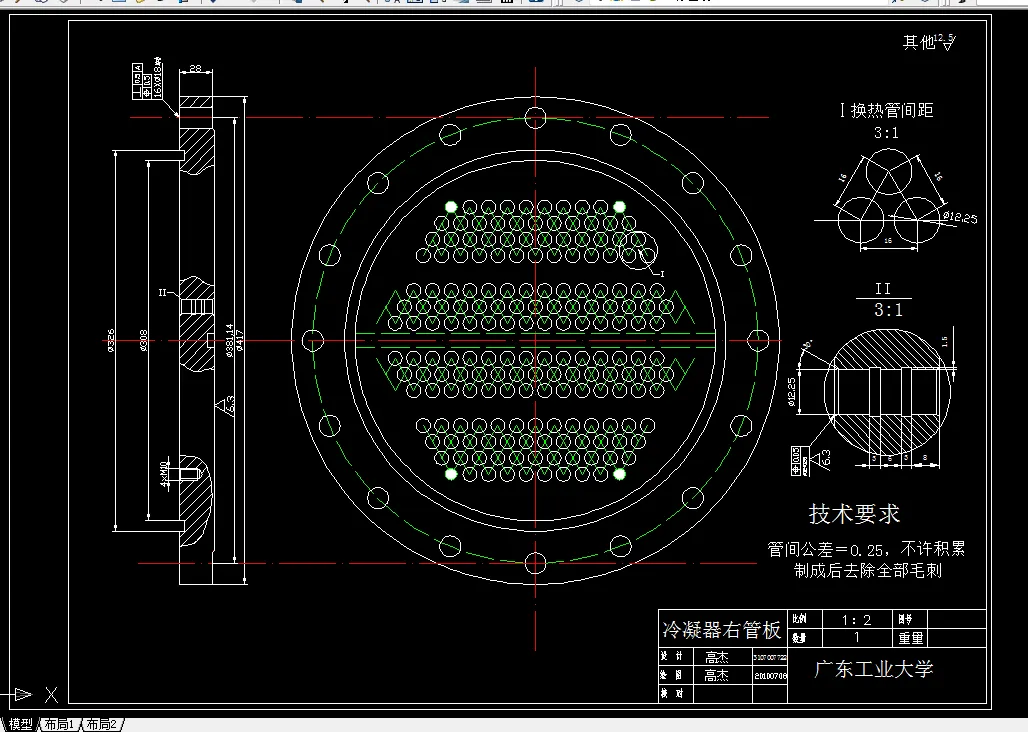The width and height of the screenshot is (1028, 732).
Task: Select the detail circle marked I on tube field
Action: 638,250
